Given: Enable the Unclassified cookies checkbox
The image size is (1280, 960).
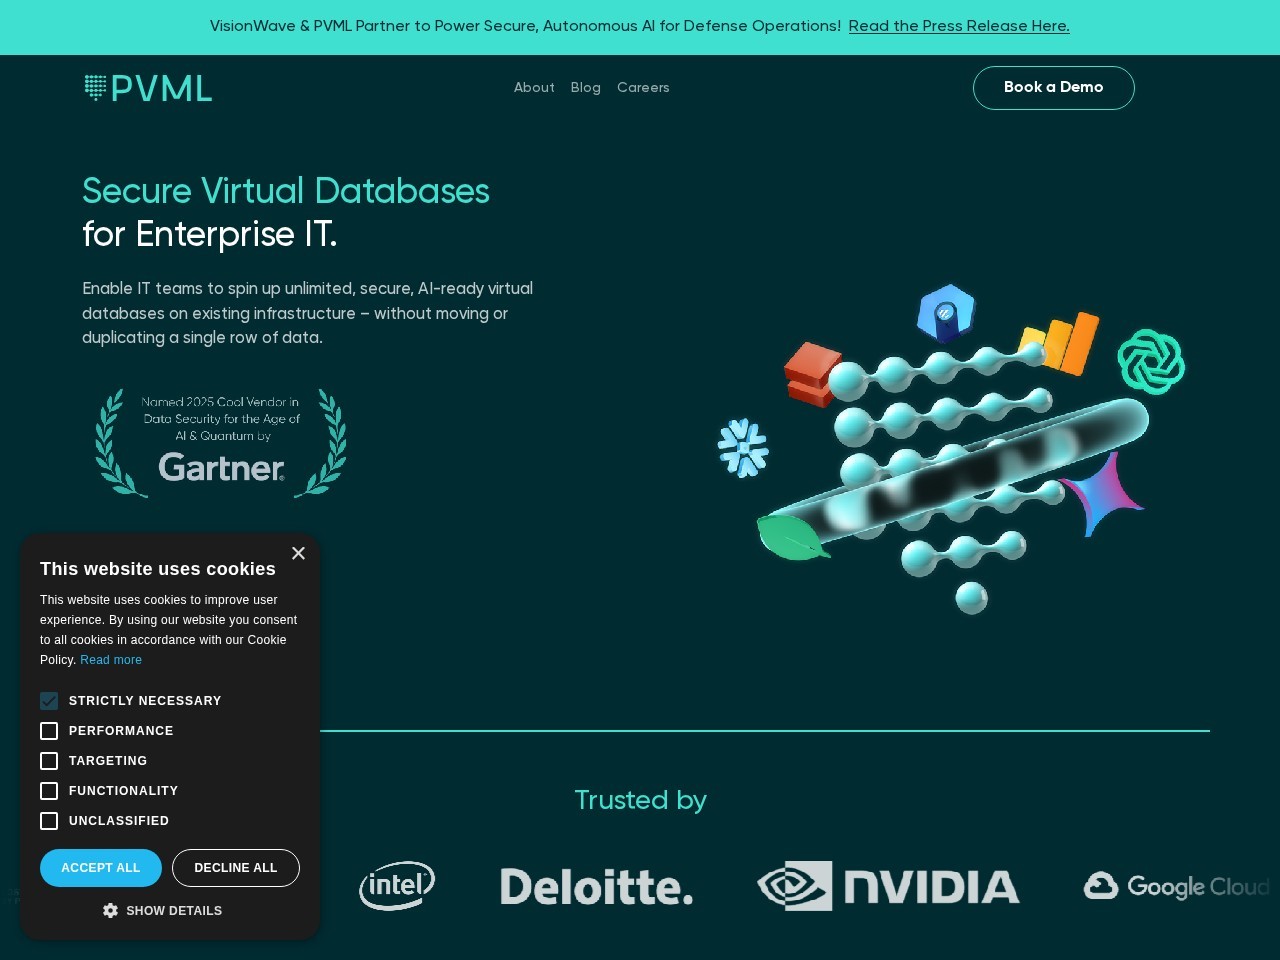Looking at the screenshot, I should (x=49, y=821).
